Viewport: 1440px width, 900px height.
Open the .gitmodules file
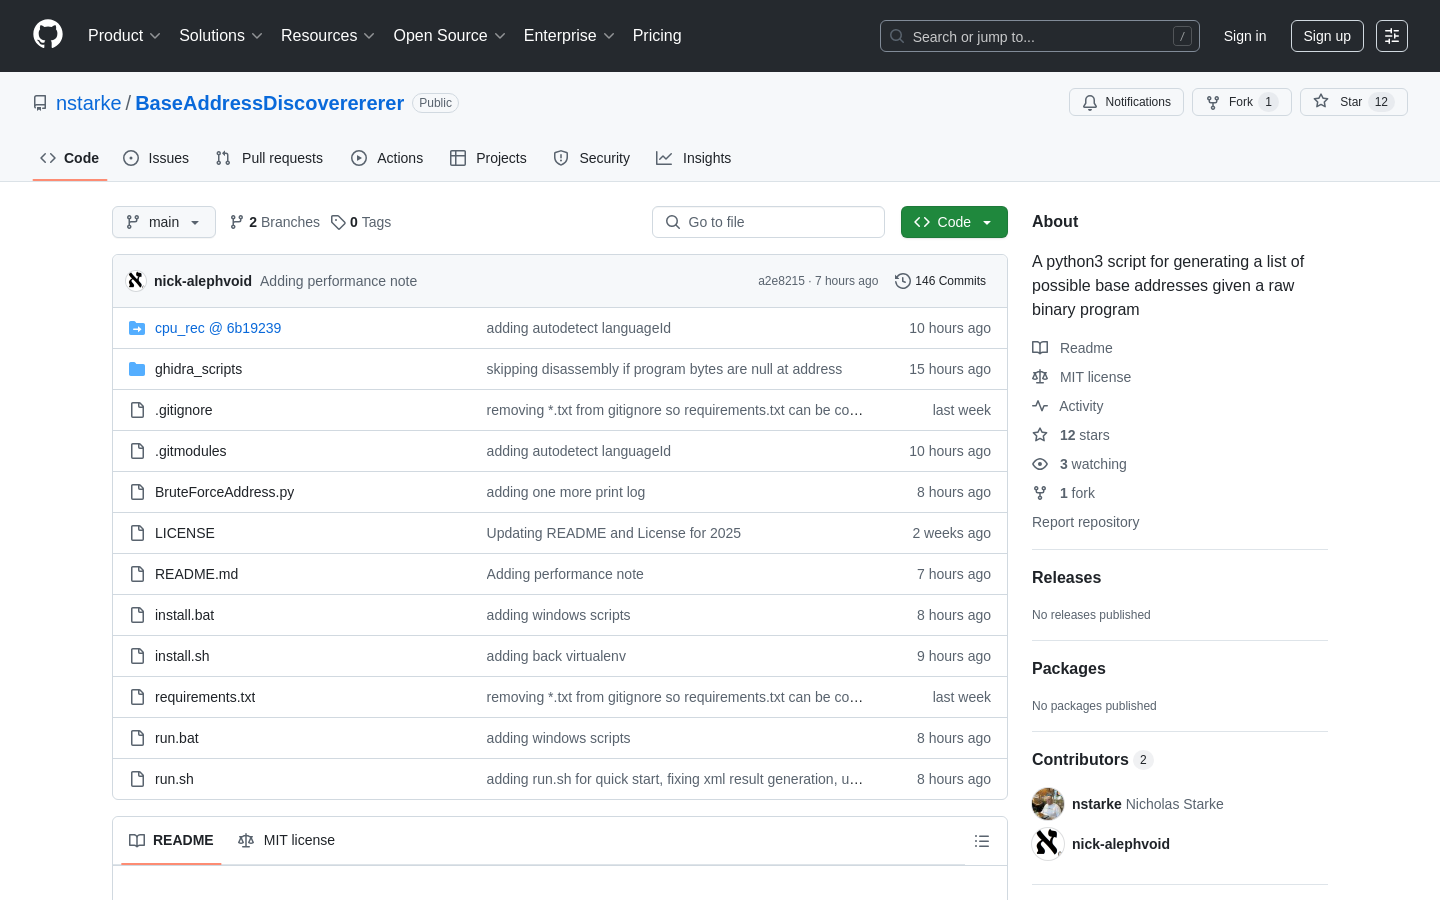190,451
